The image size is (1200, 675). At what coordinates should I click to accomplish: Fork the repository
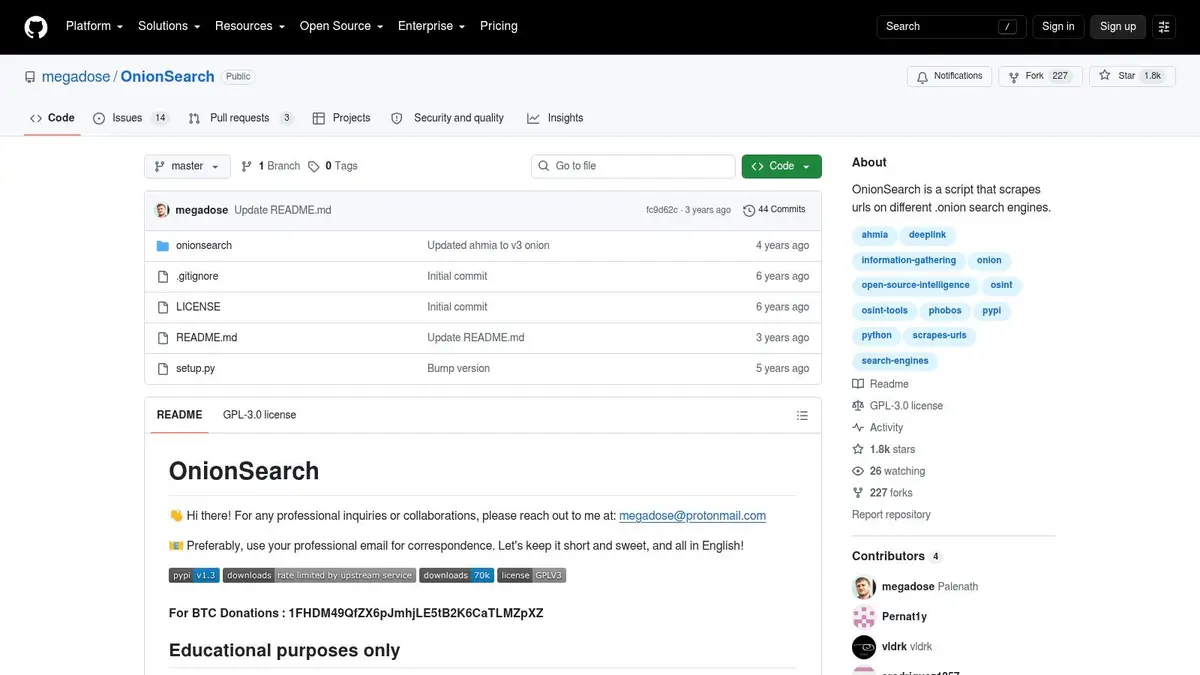1040,76
